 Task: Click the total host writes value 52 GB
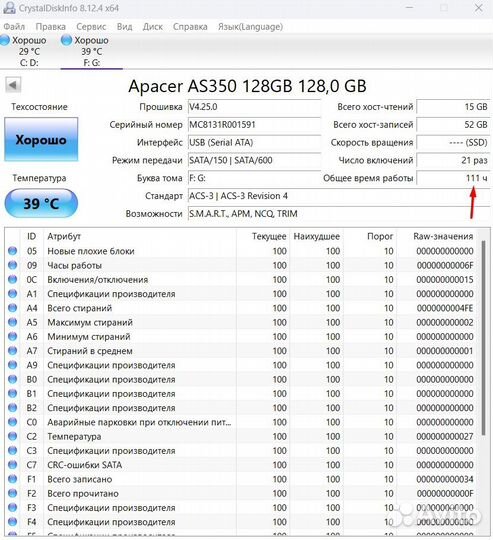coord(453,125)
